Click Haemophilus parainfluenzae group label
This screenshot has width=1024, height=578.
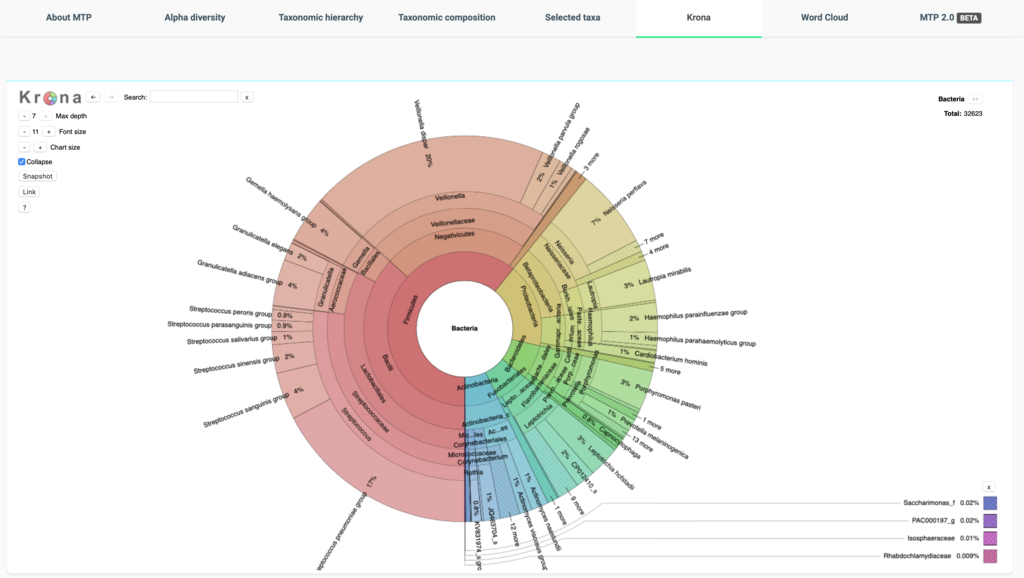click(696, 315)
